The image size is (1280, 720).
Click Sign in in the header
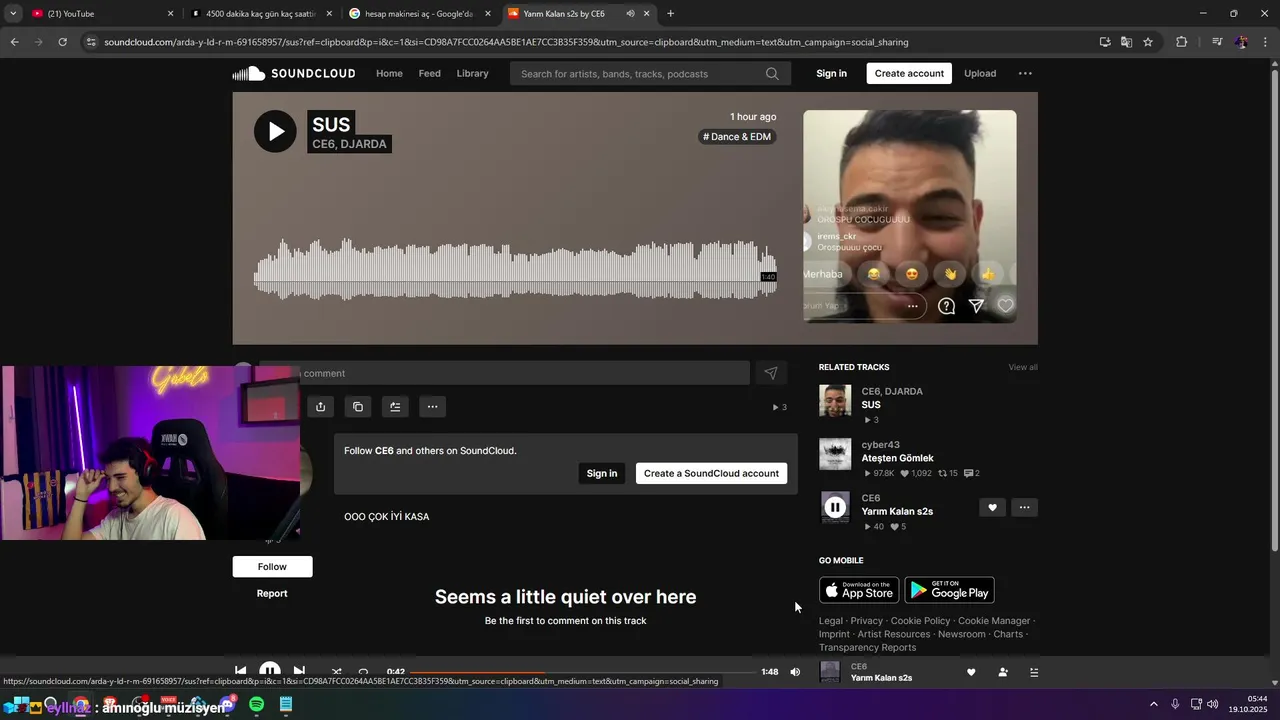tap(831, 73)
